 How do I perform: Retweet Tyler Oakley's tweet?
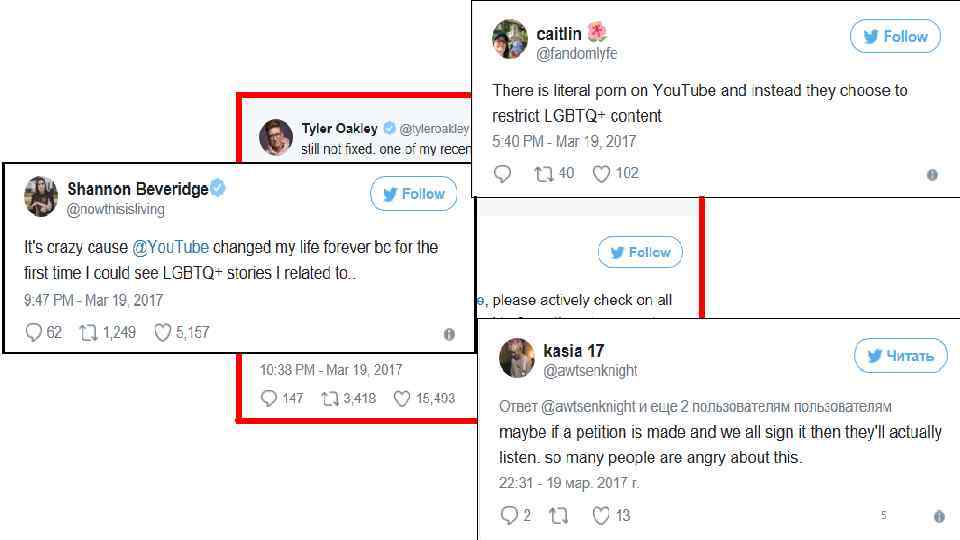click(330, 399)
